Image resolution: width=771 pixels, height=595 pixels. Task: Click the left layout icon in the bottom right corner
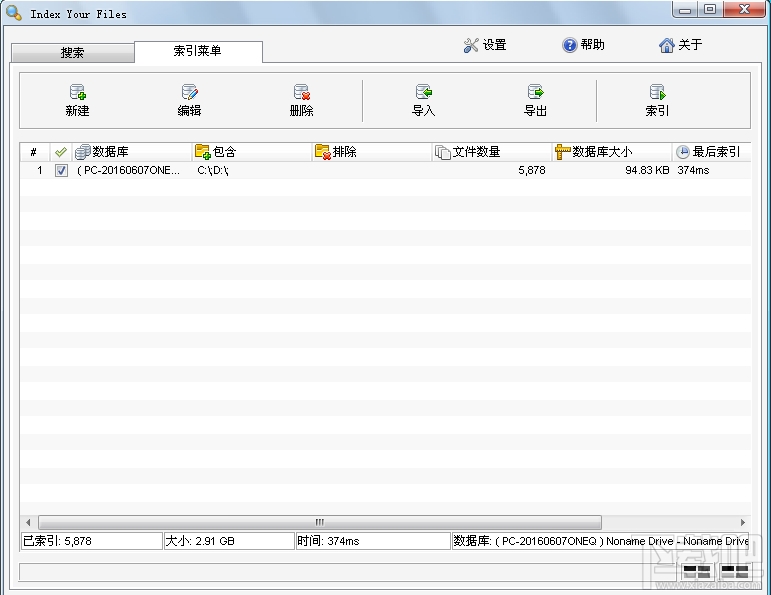[x=697, y=572]
